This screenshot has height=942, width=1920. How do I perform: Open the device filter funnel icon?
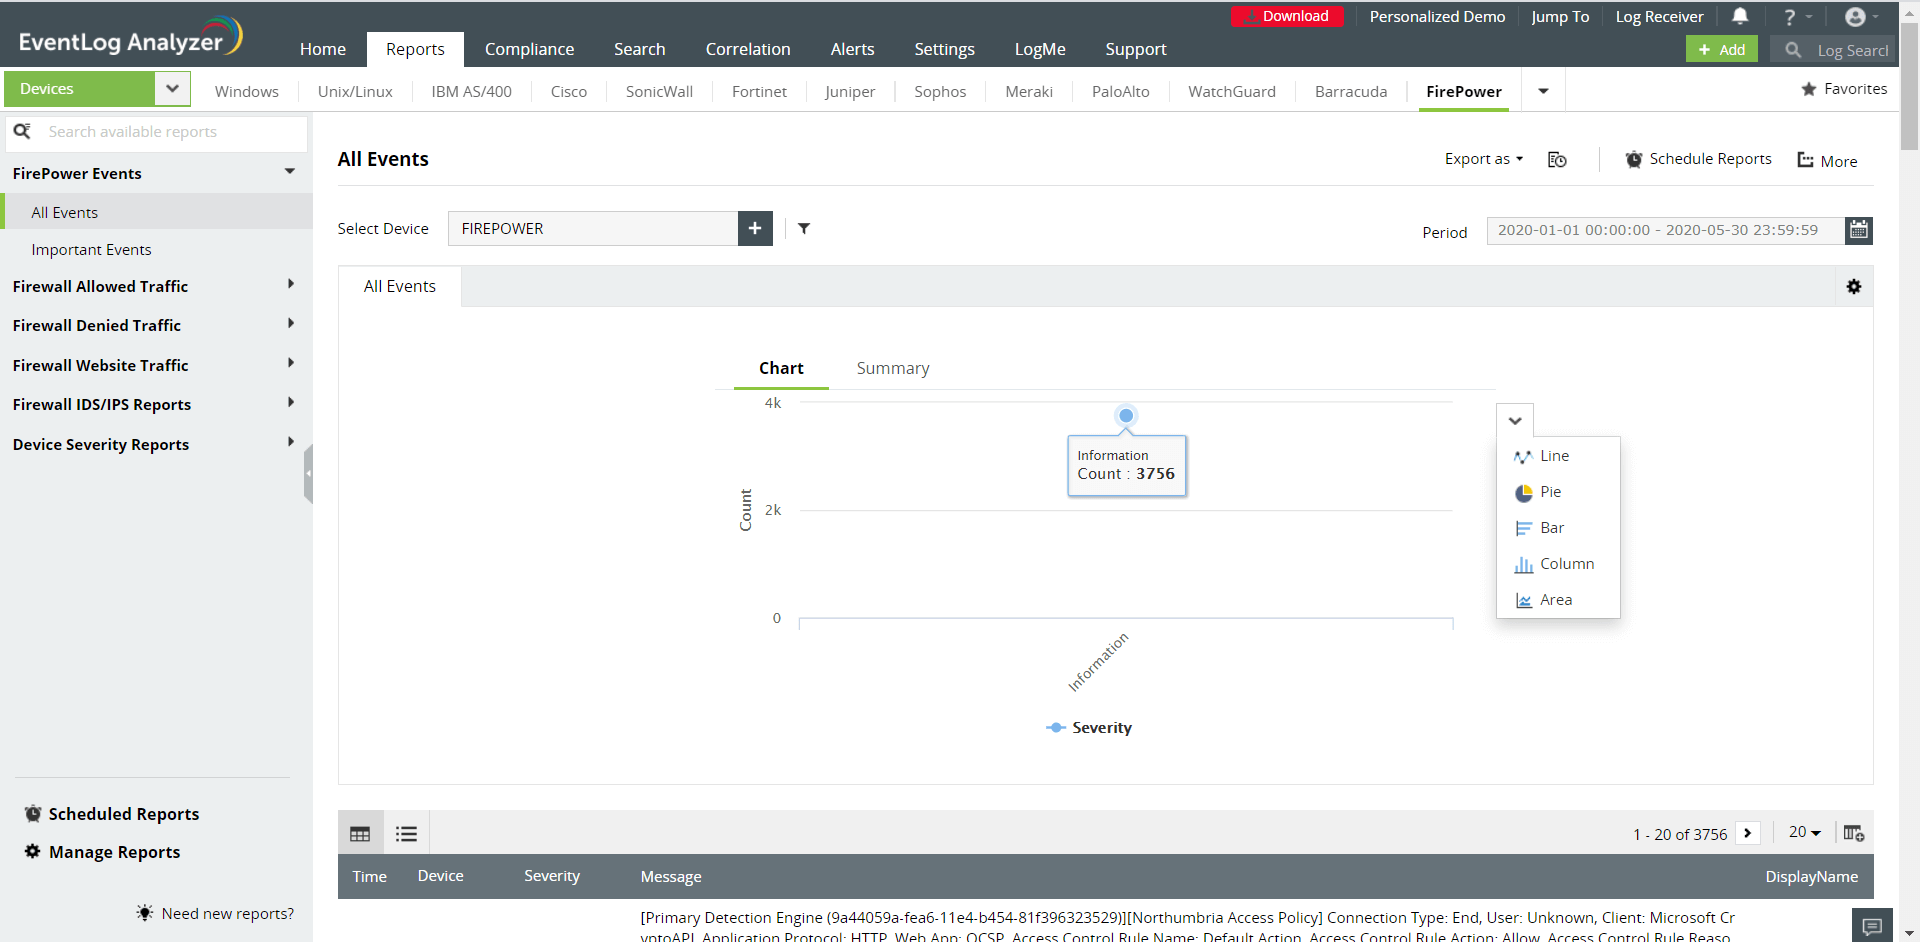tap(804, 228)
